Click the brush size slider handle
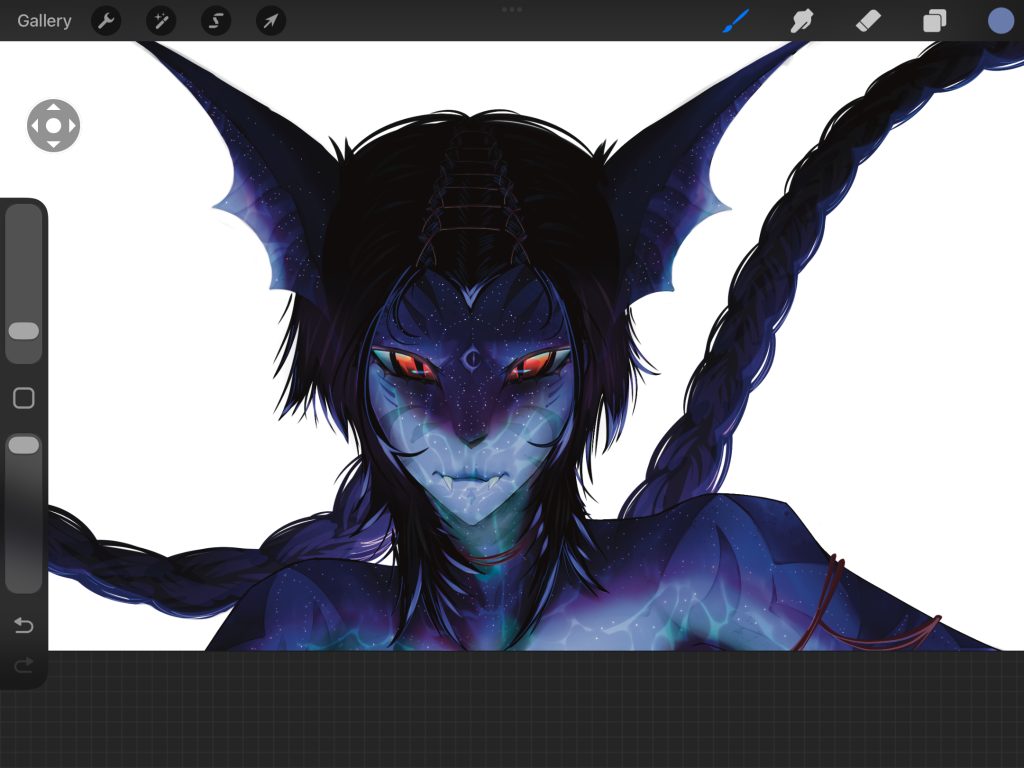Viewport: 1024px width, 768px height. pyautogui.click(x=24, y=331)
